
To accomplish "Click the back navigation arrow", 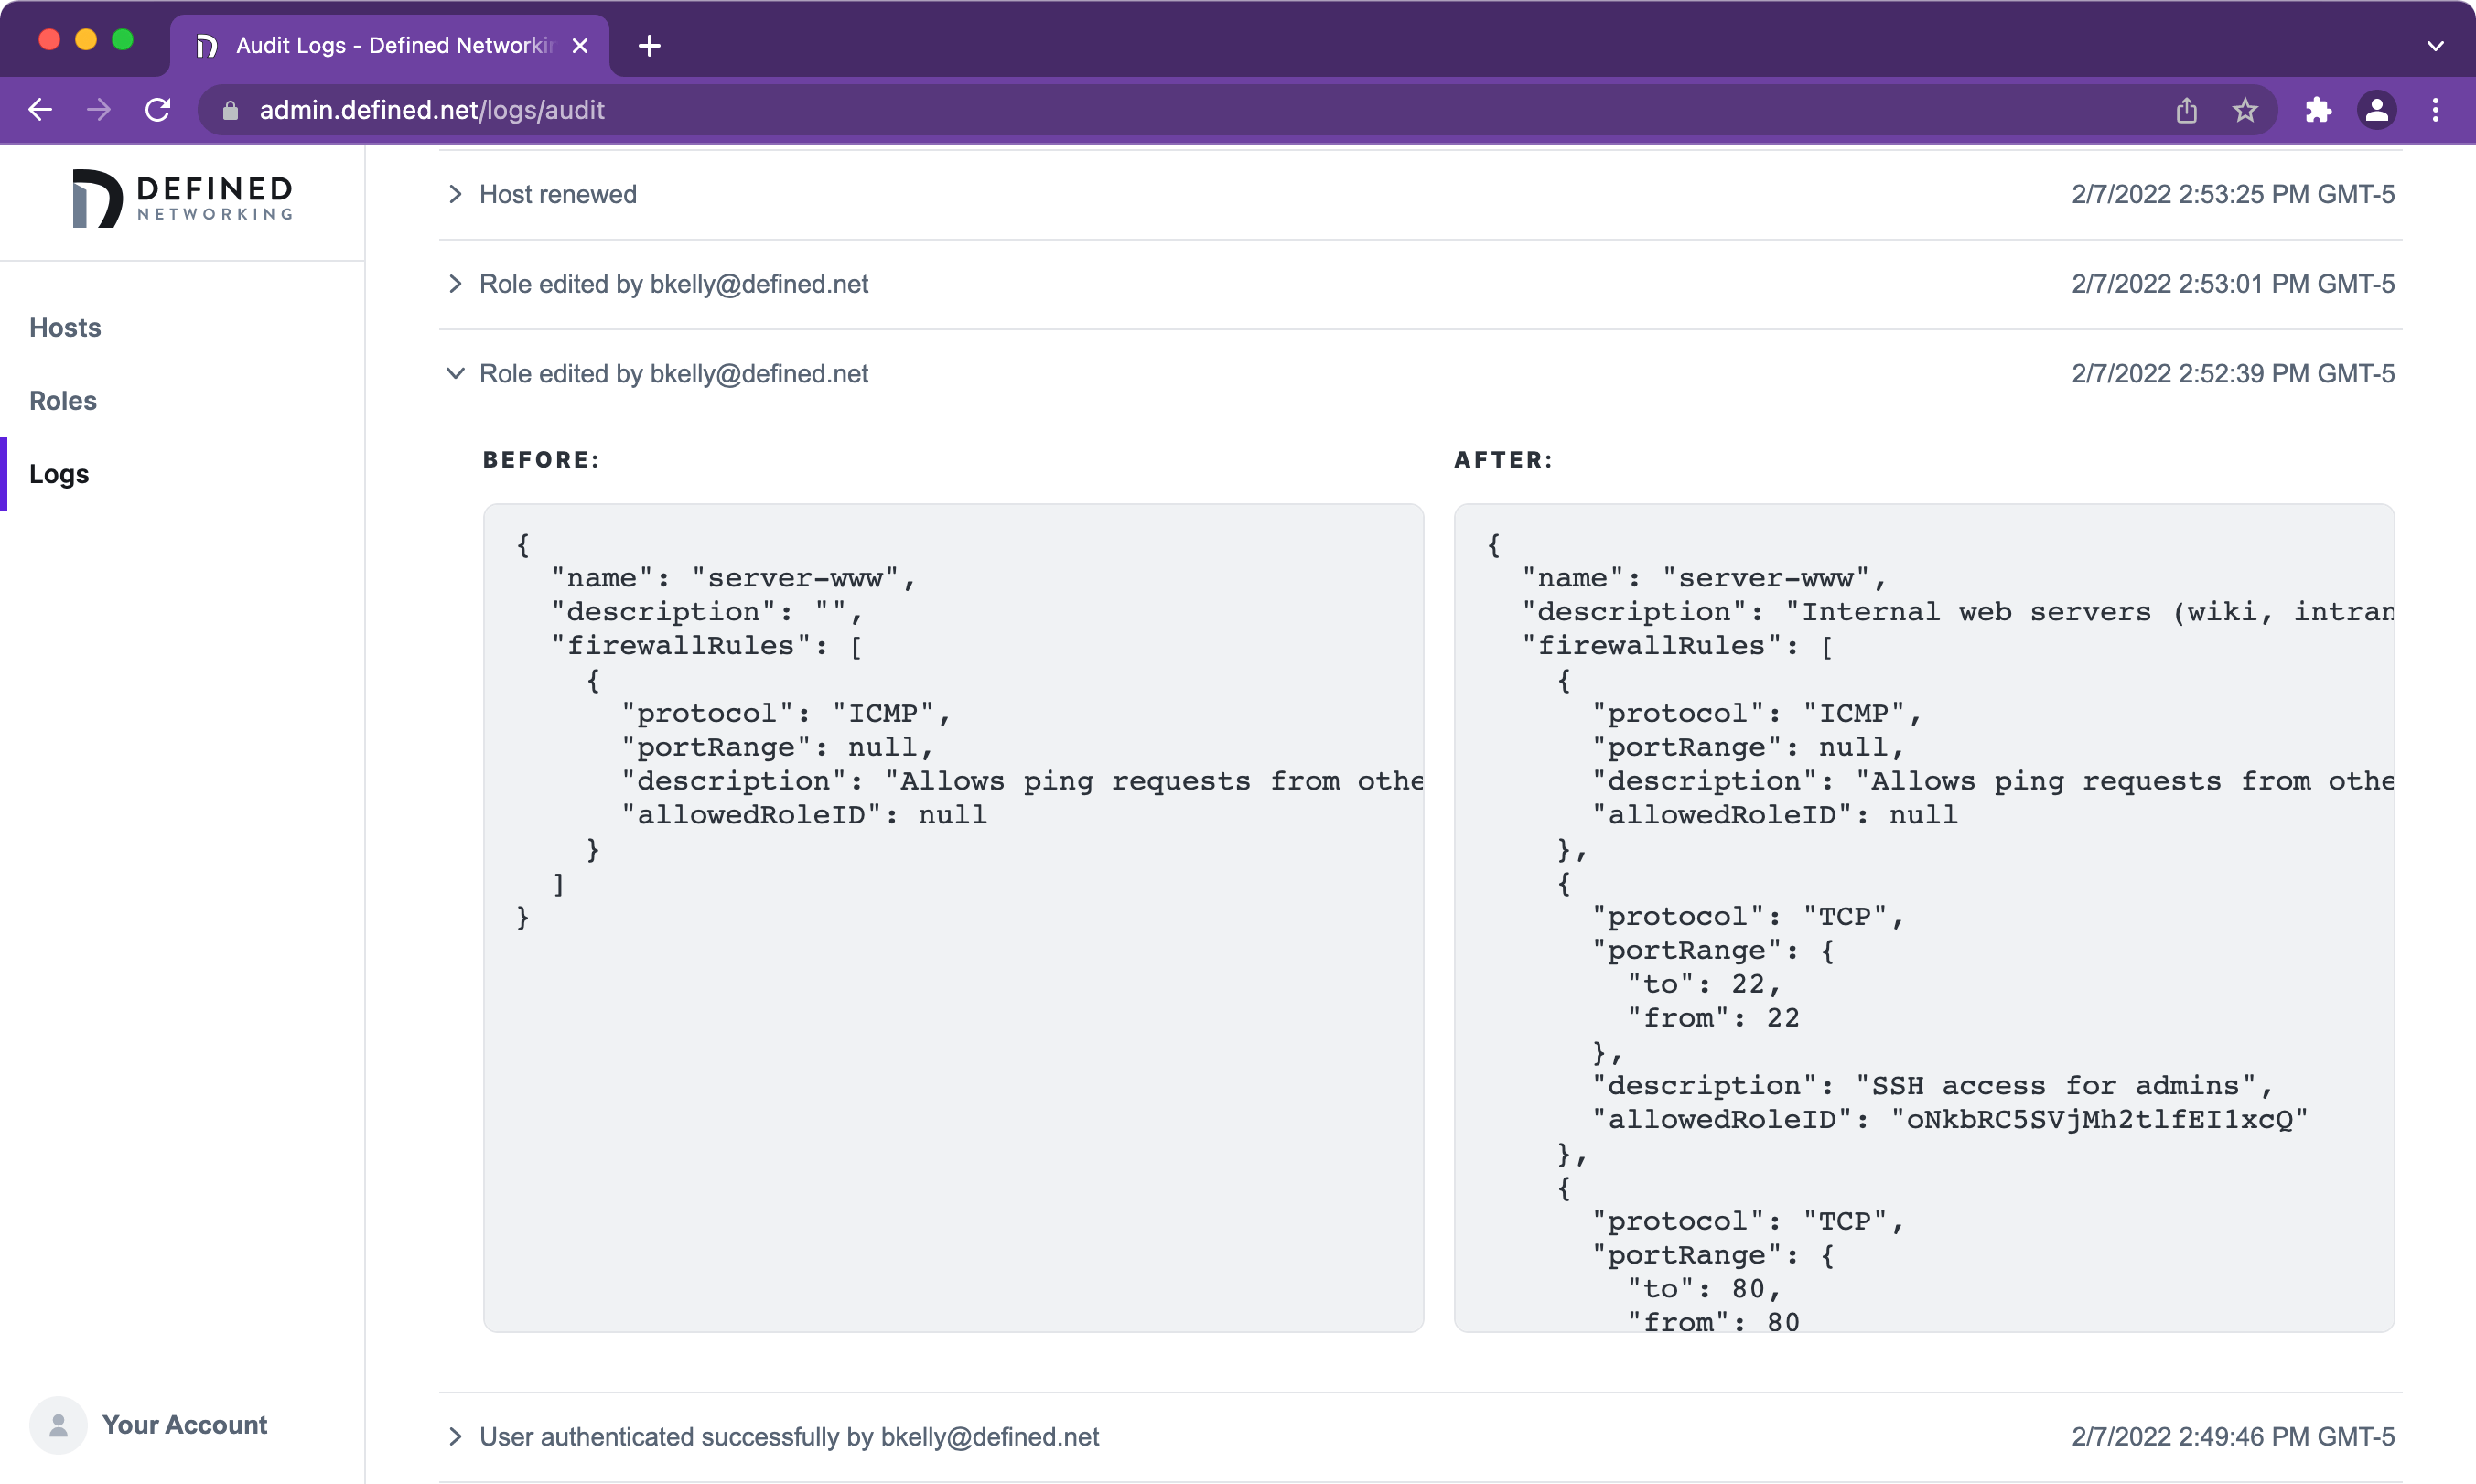I will [40, 110].
